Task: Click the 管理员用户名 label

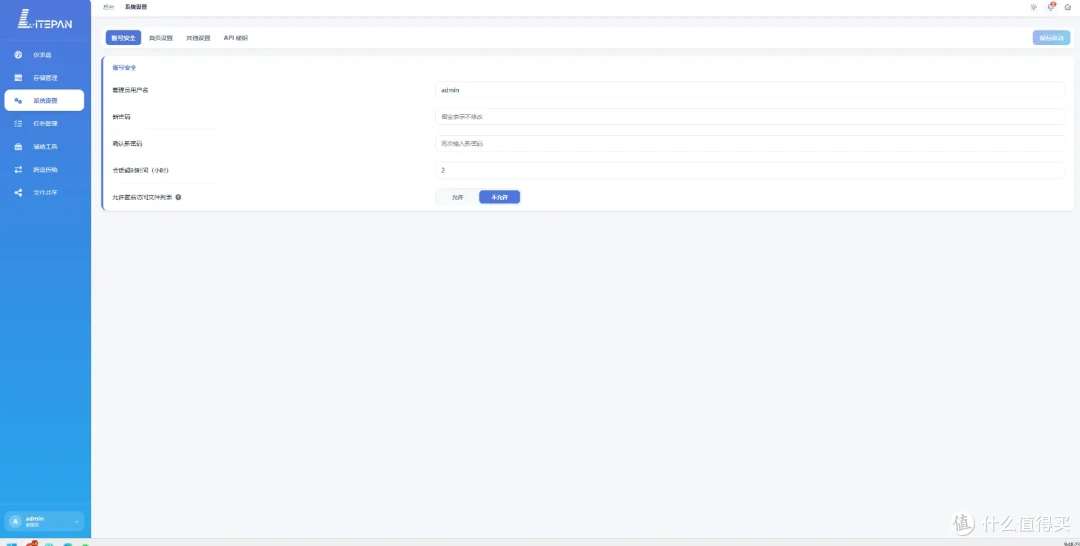Action: [130, 90]
